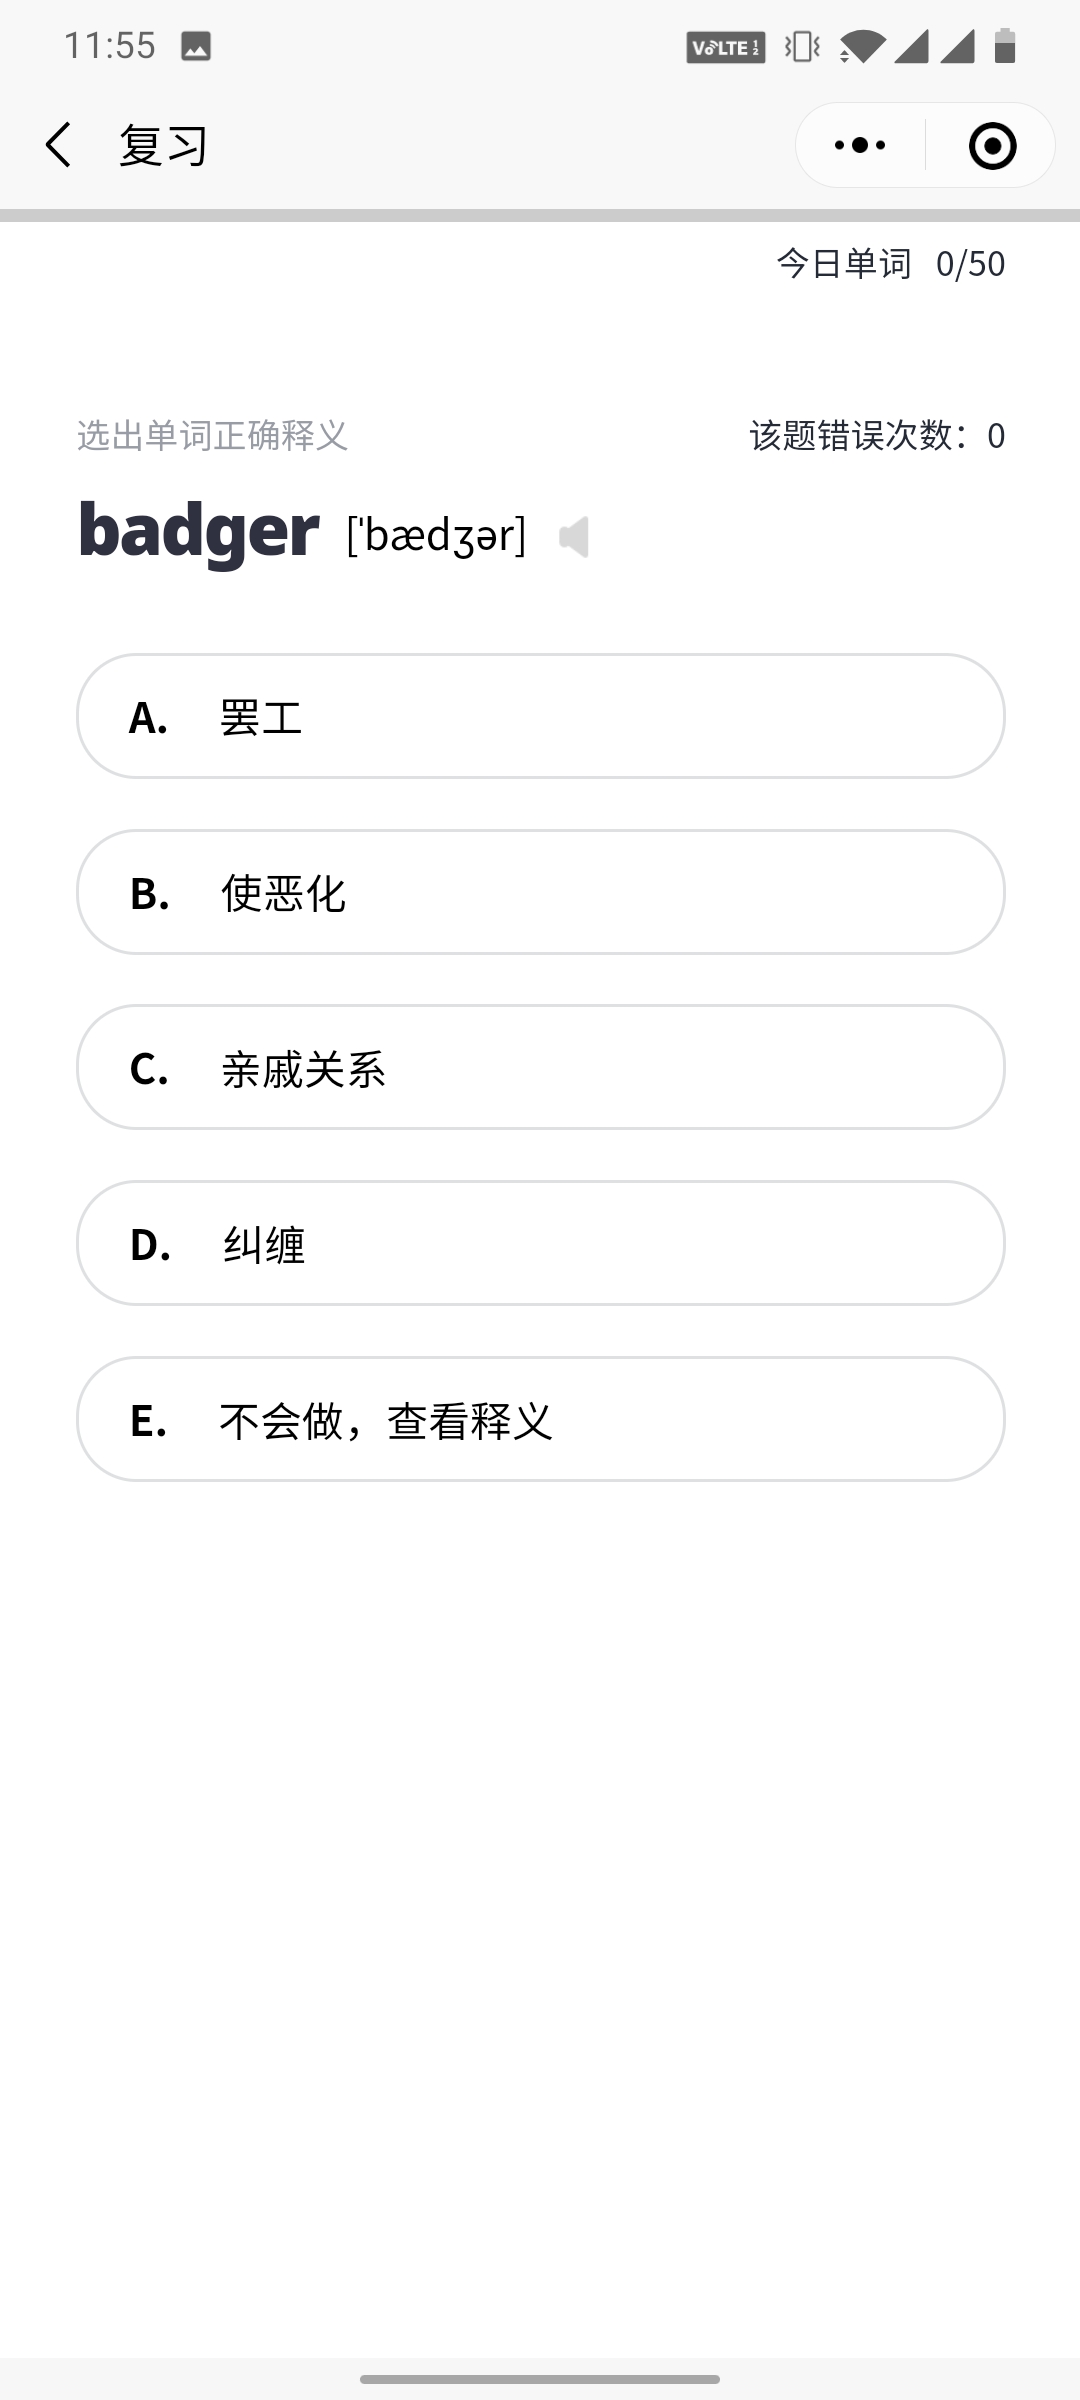This screenshot has width=1080, height=2400.
Task: Tap the gray progress bar below header
Action: [540, 215]
